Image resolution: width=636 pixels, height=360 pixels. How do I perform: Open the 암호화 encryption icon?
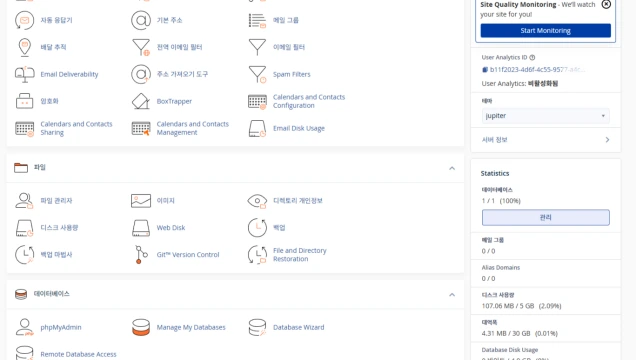tap(24, 101)
